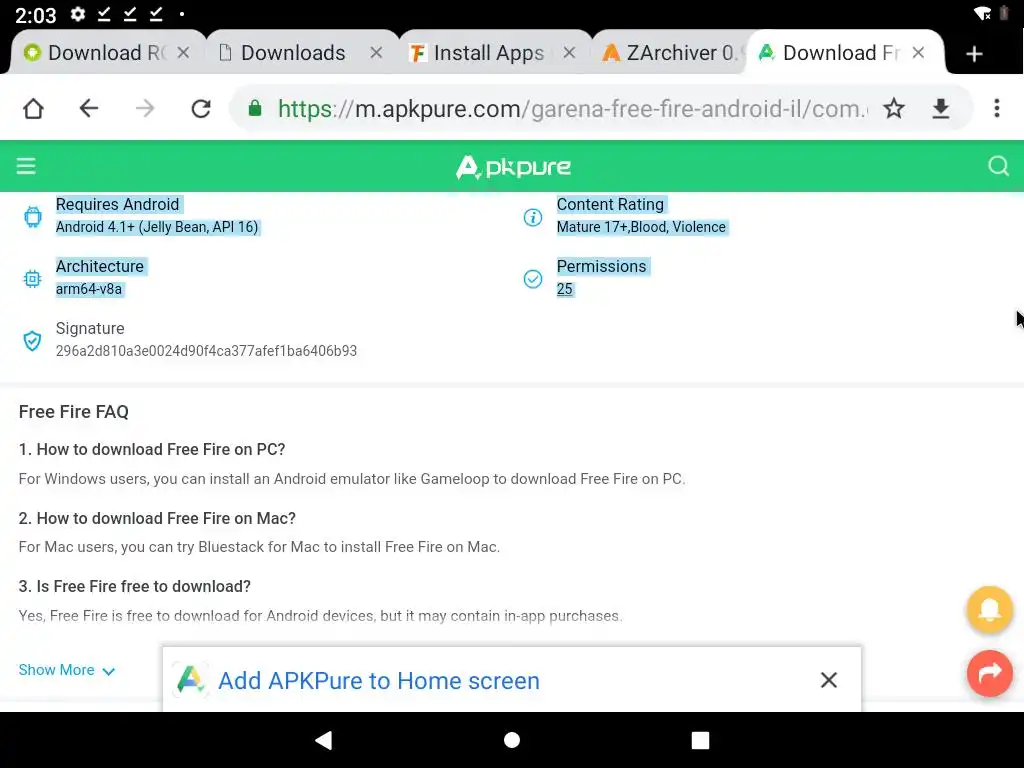The height and width of the screenshot is (768, 1024).
Task: Reload the current page
Action: pyautogui.click(x=201, y=108)
